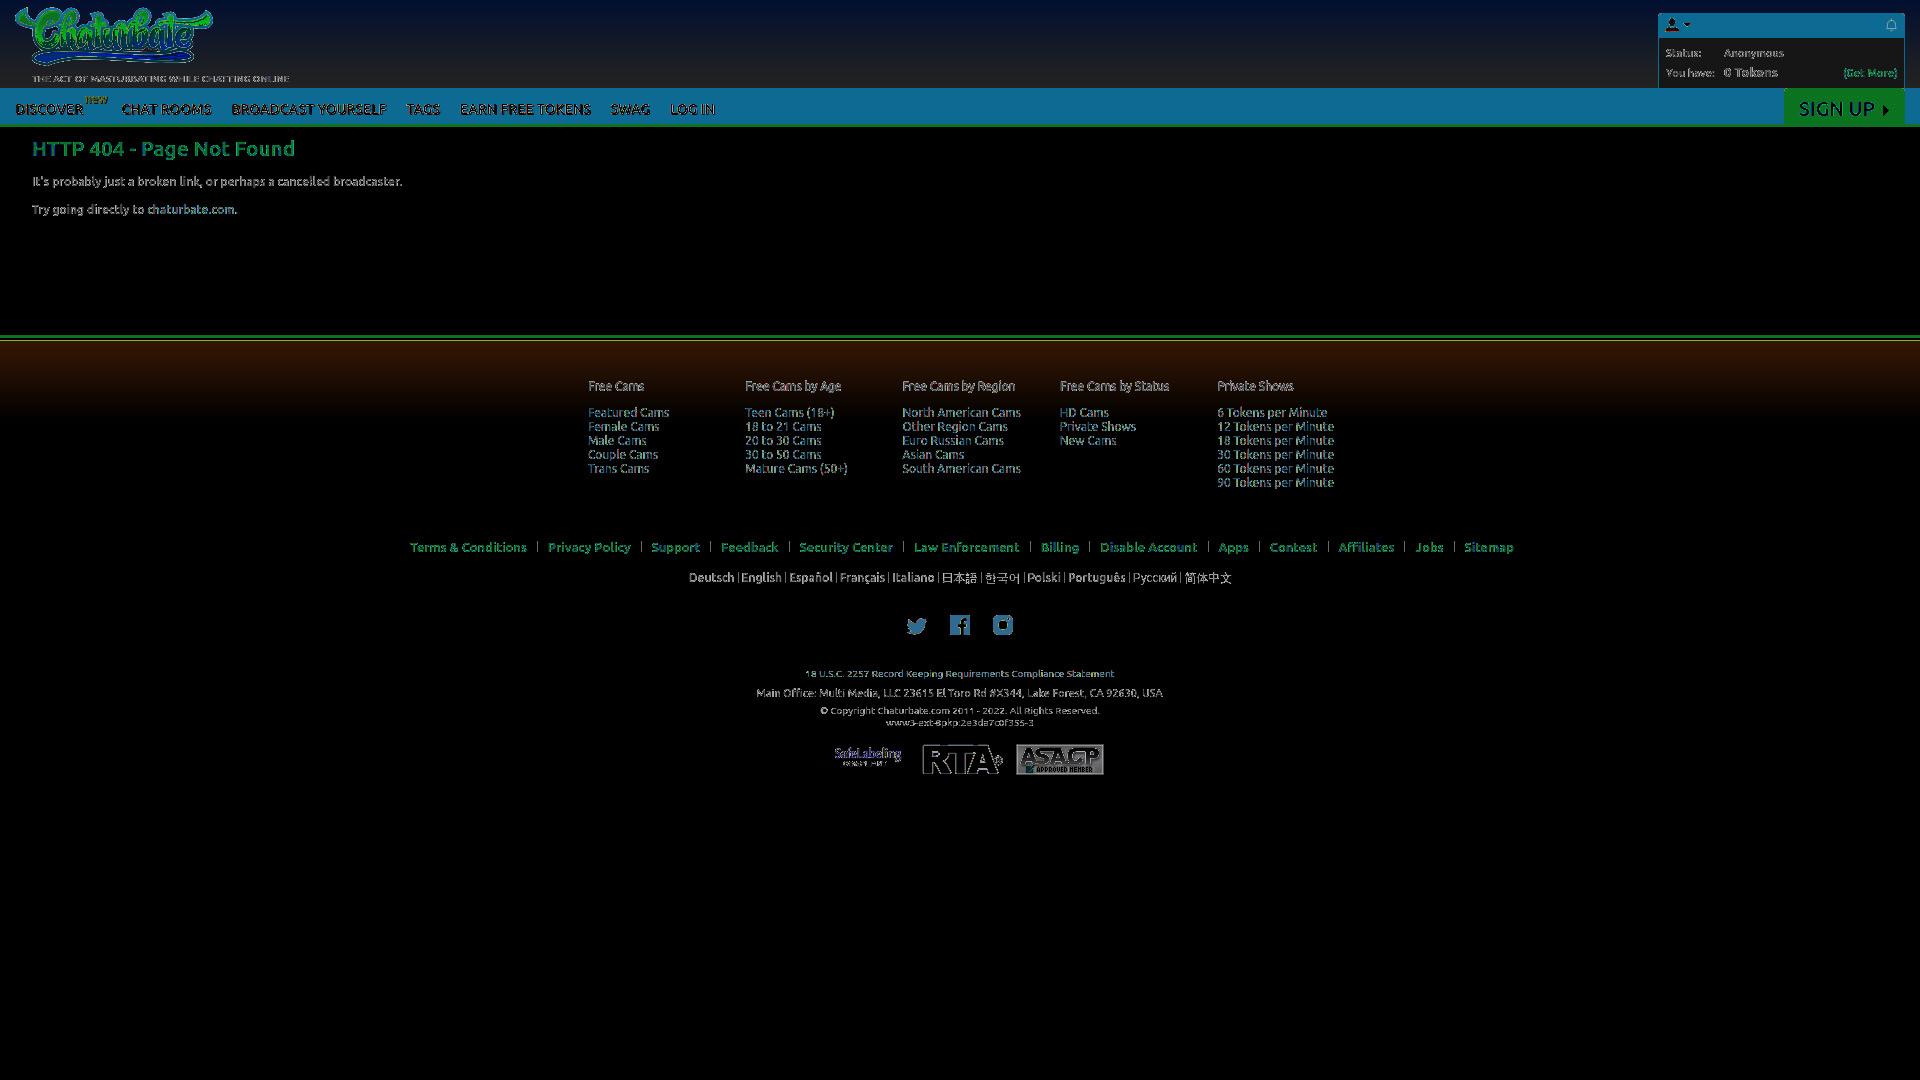Open Private Shows link under Status

1097,426
